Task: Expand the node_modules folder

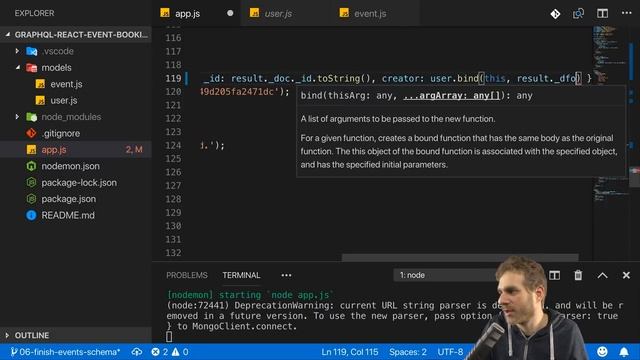Action: [76, 117]
